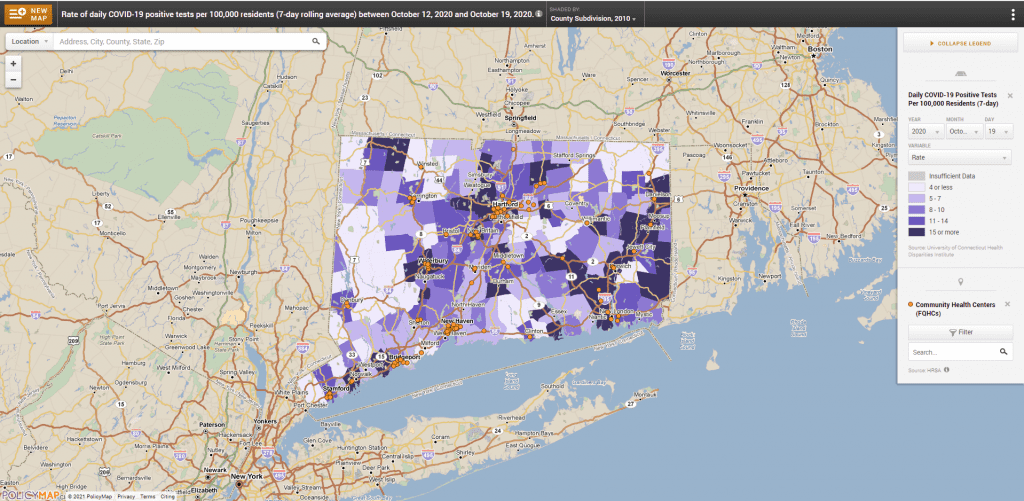The image size is (1024, 501).
Task: Open the three-dot options menu
Action: coord(1012,14)
